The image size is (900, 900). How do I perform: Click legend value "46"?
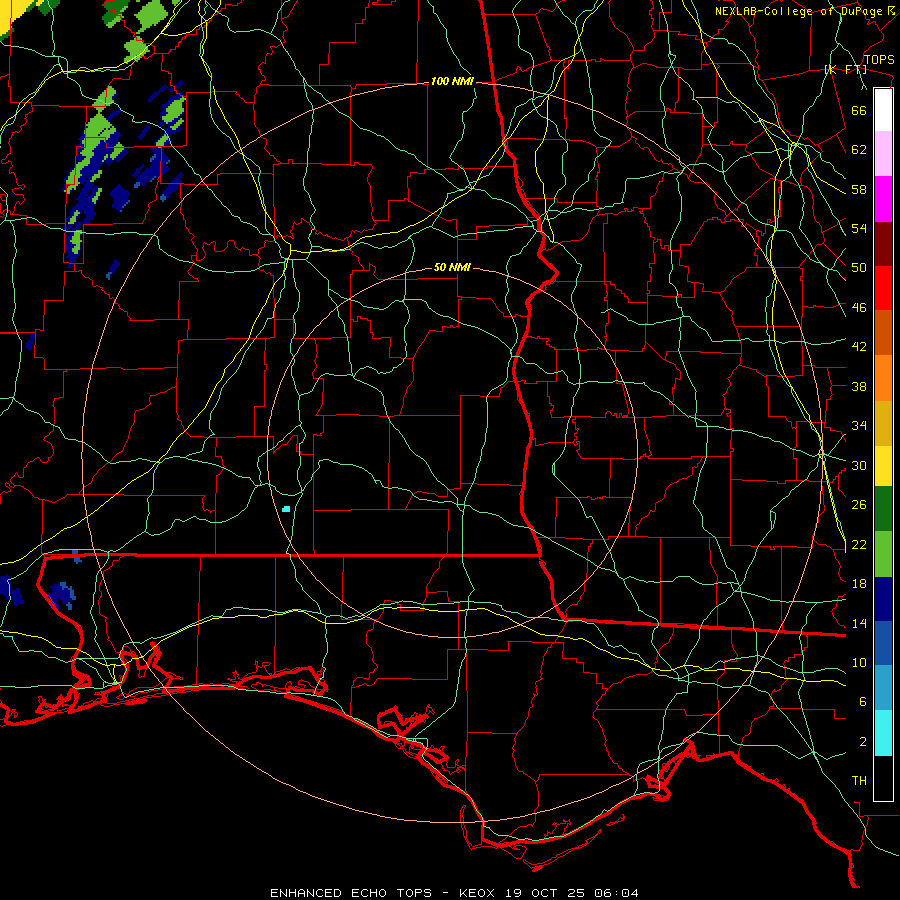pos(859,308)
